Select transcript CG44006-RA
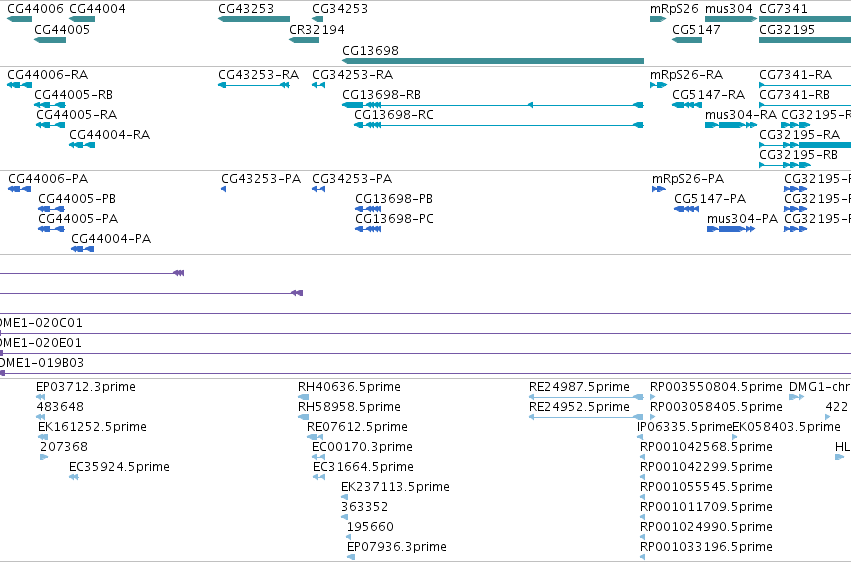Screen dimensions: 851x562 (x=20, y=85)
